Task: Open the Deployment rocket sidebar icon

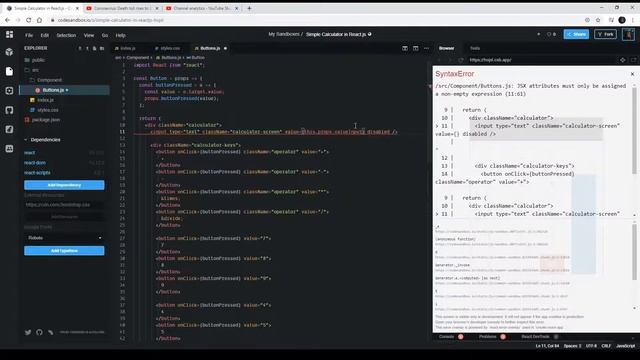Action: [9, 129]
